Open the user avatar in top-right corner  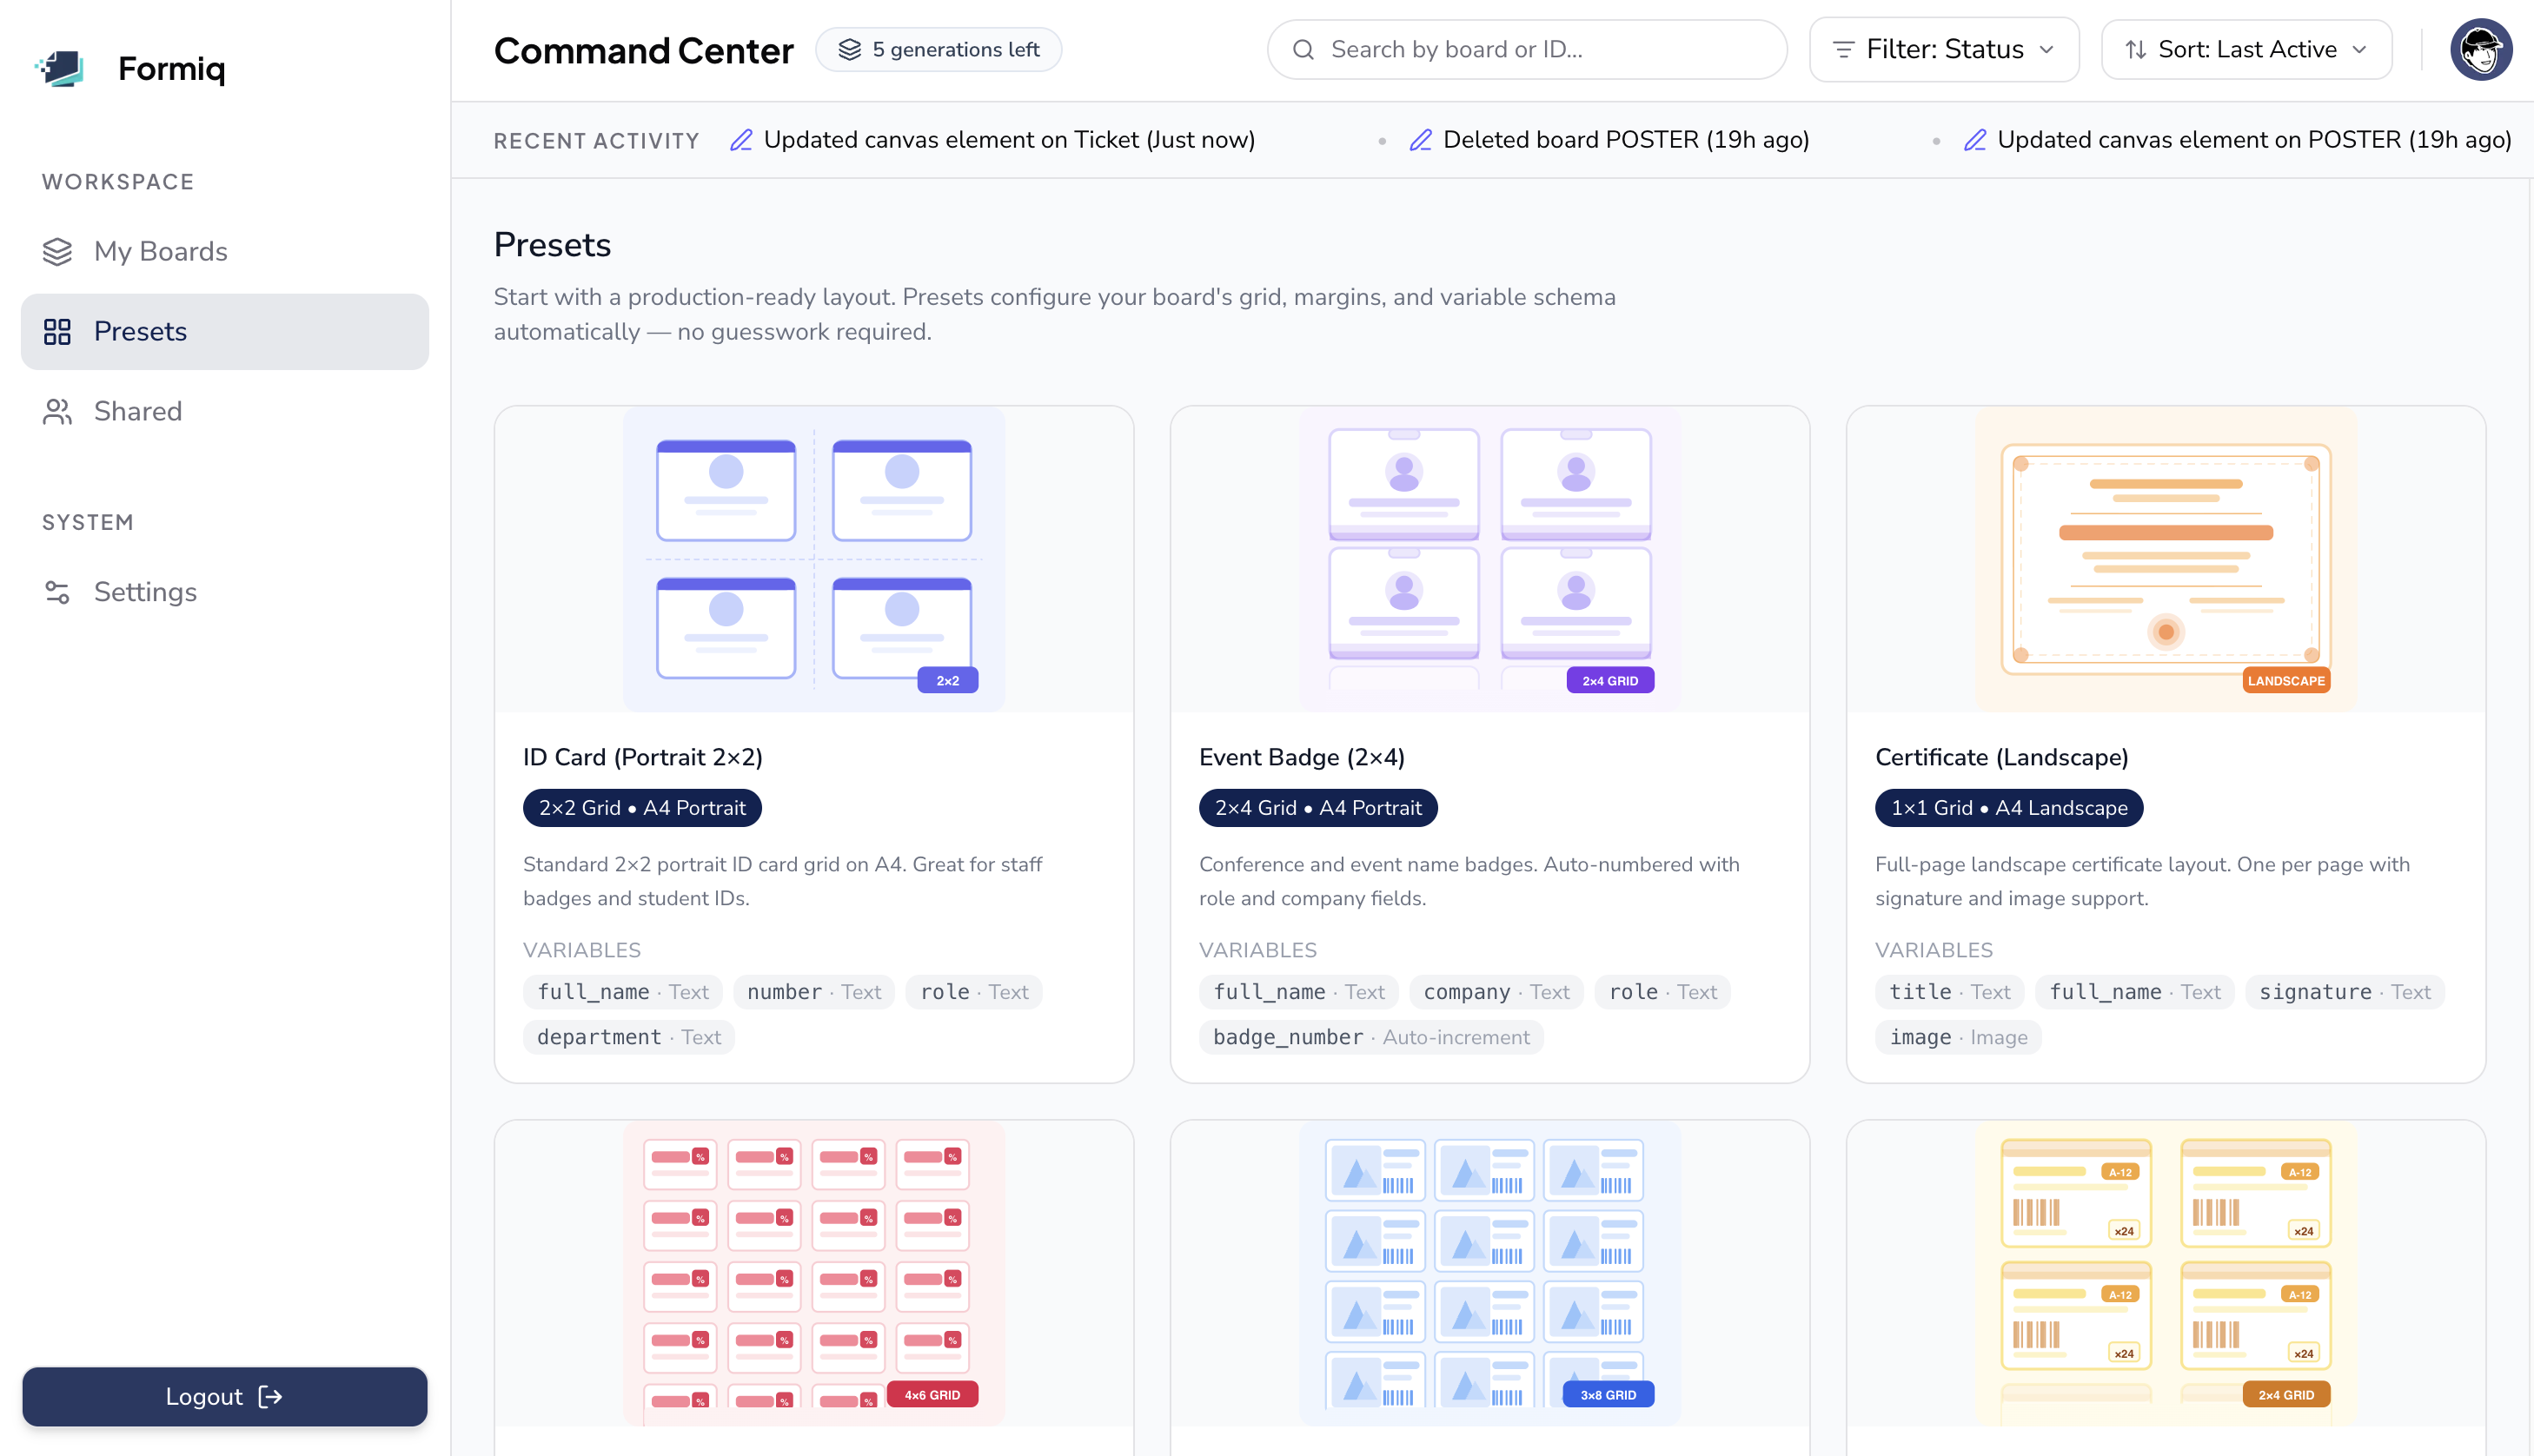click(2481, 48)
